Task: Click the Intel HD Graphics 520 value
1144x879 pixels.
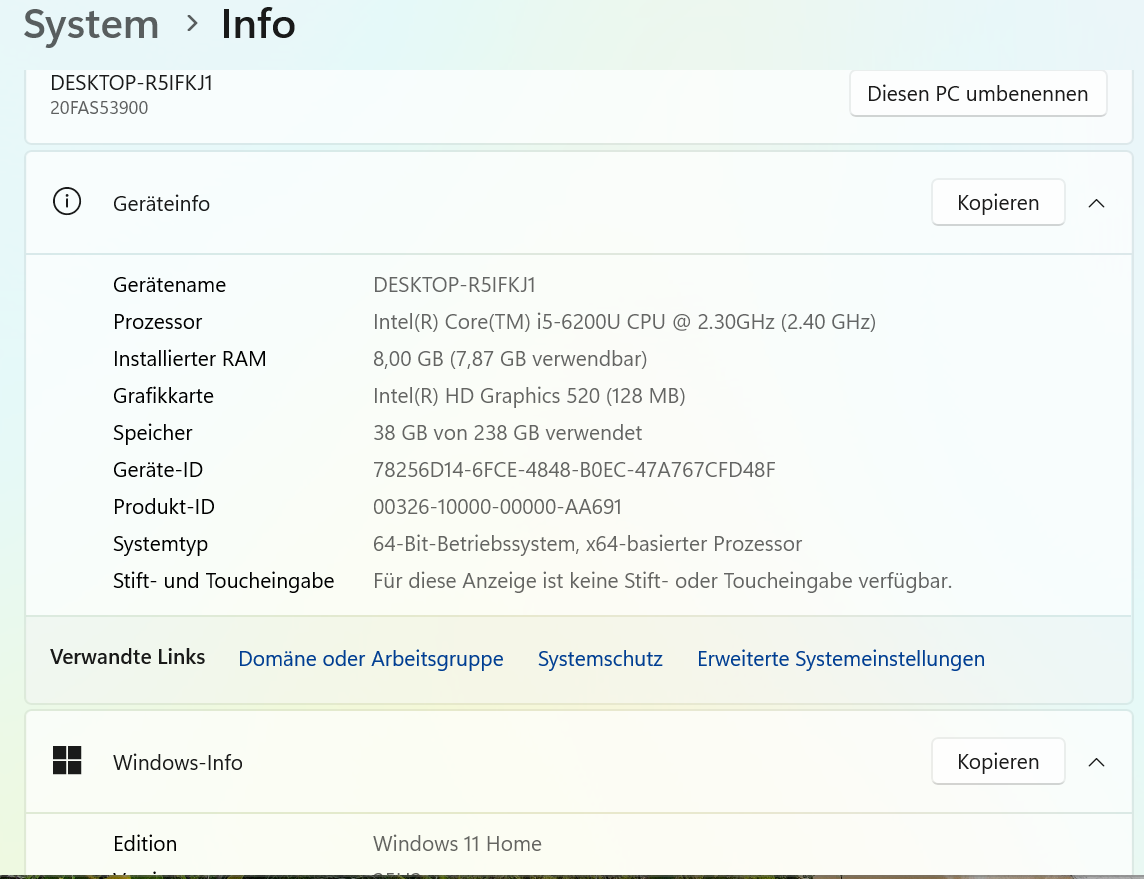Action: [529, 395]
